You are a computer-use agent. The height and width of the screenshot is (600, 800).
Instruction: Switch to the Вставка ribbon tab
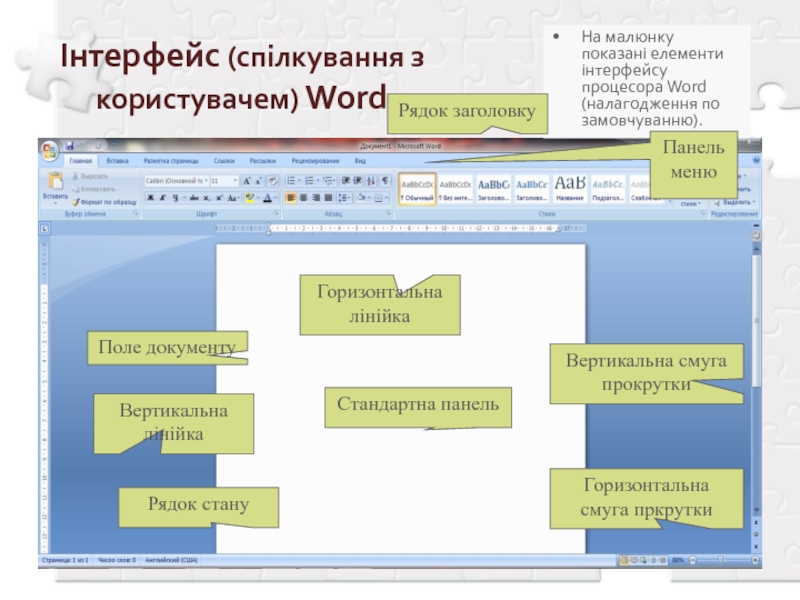coord(117,160)
